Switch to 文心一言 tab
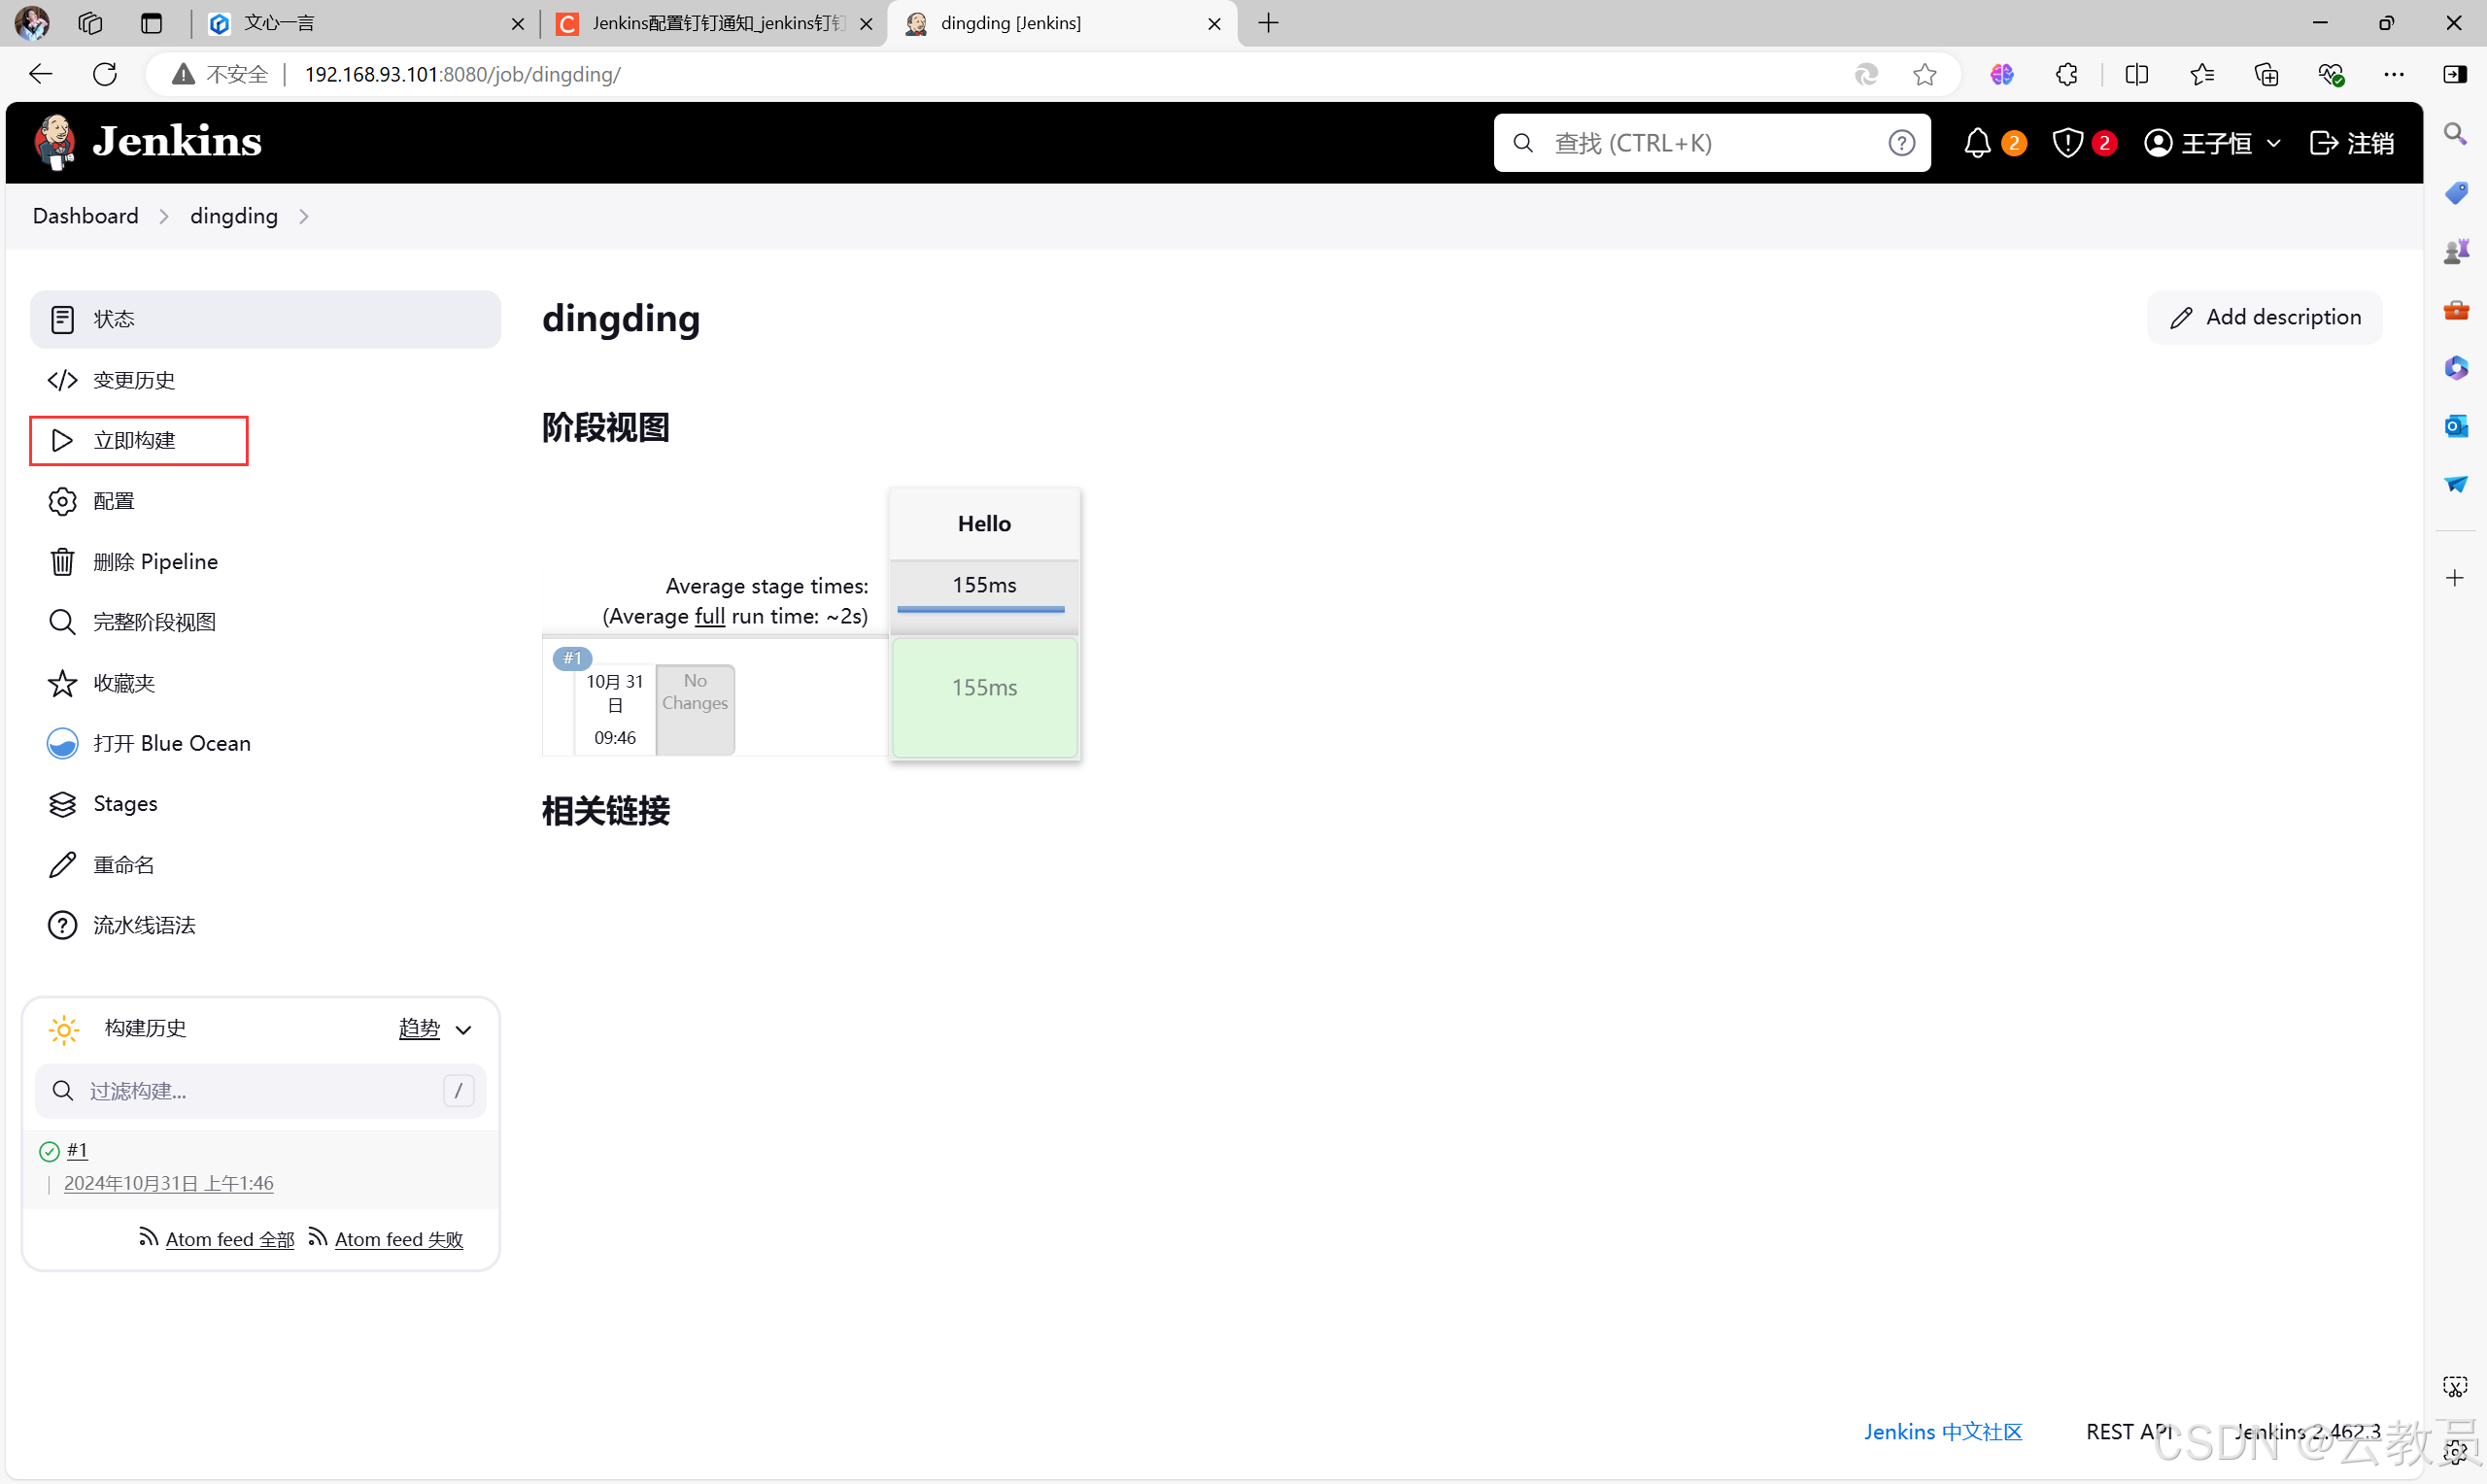Image resolution: width=2487 pixels, height=1484 pixels. [x=365, y=23]
